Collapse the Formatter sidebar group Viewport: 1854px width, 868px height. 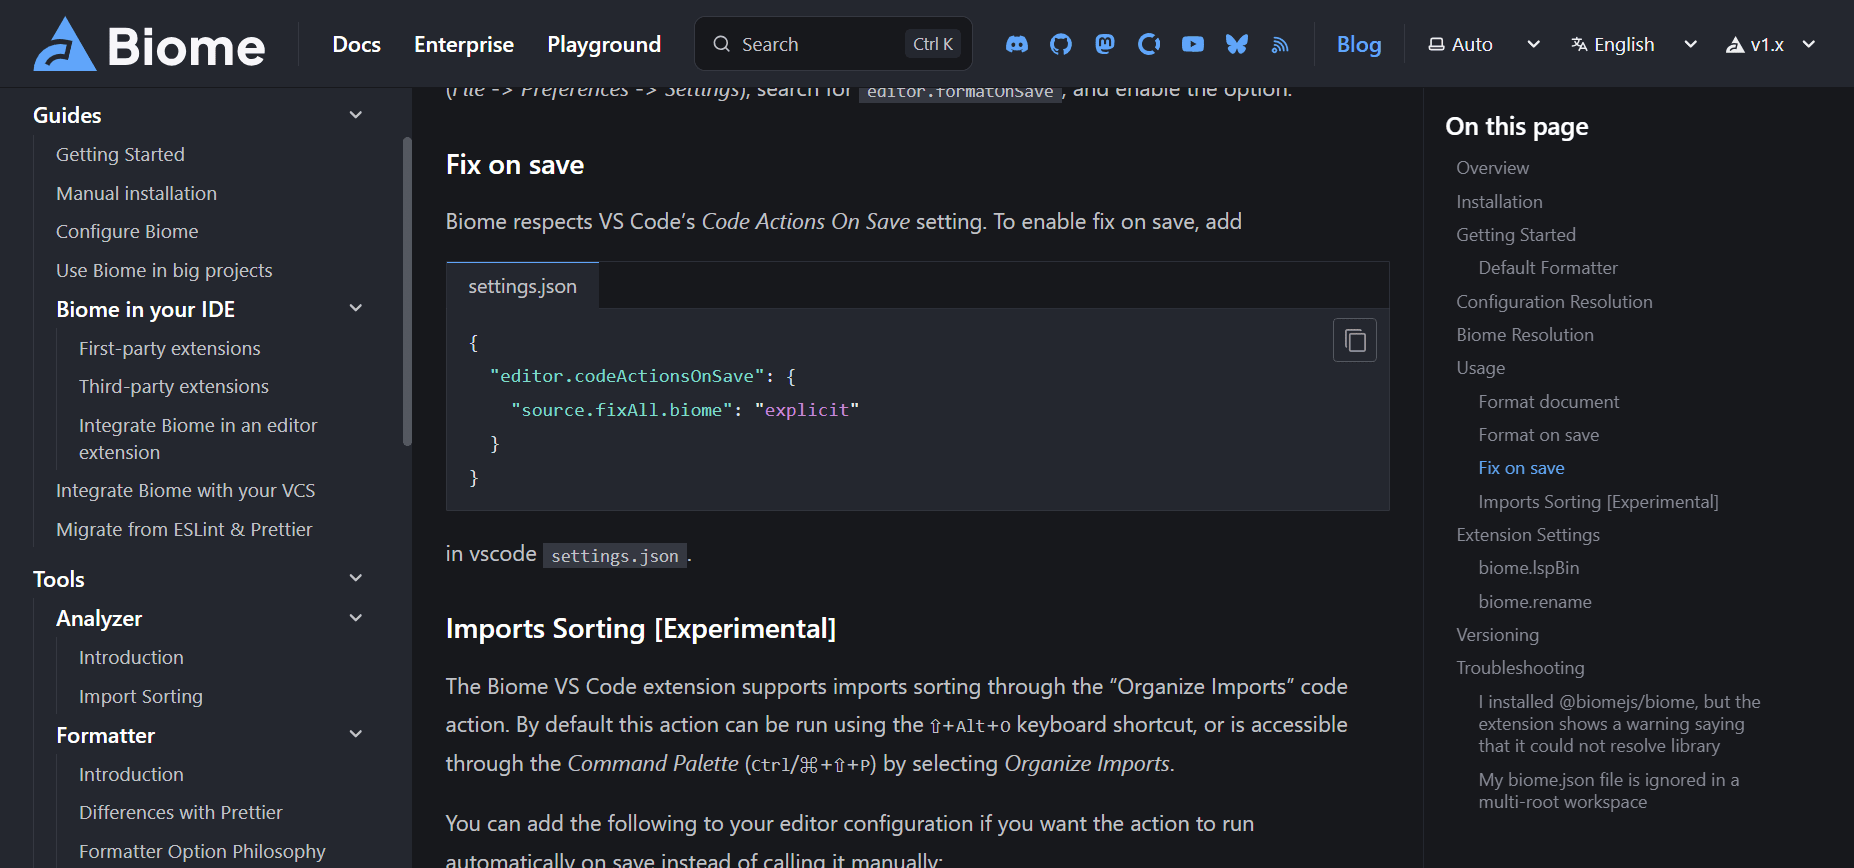pyautogui.click(x=355, y=734)
